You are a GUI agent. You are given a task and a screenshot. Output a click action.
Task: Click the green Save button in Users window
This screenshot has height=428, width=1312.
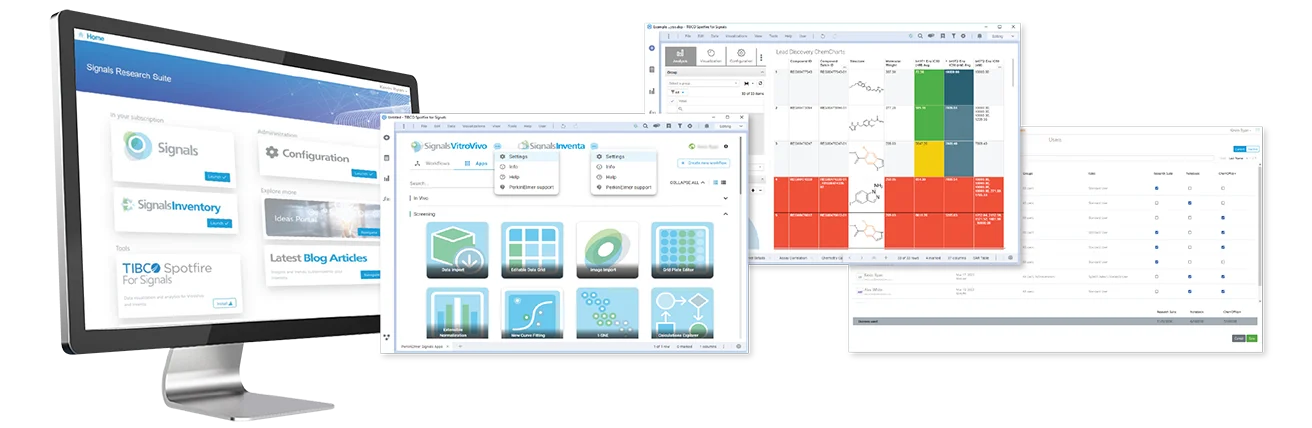(1251, 339)
